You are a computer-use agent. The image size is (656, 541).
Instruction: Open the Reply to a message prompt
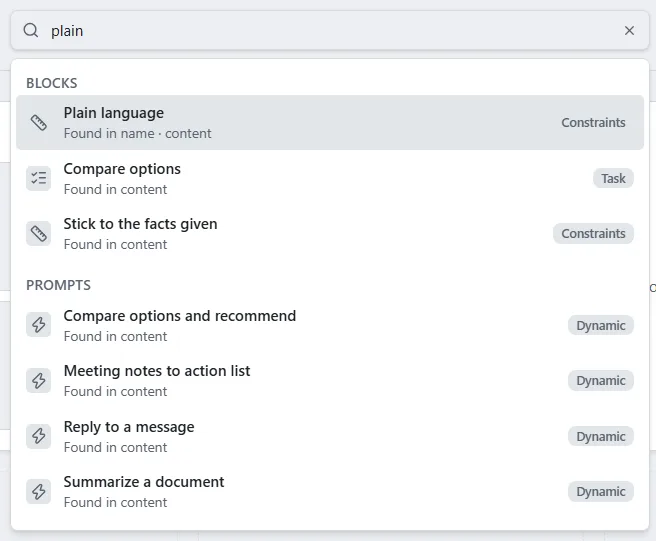pyautogui.click(x=330, y=436)
